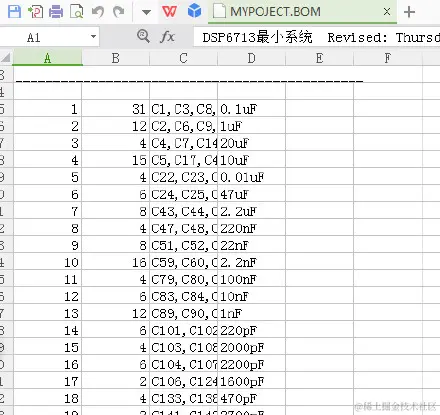Click the zoom magnifier icon by formula bar

coord(143,36)
